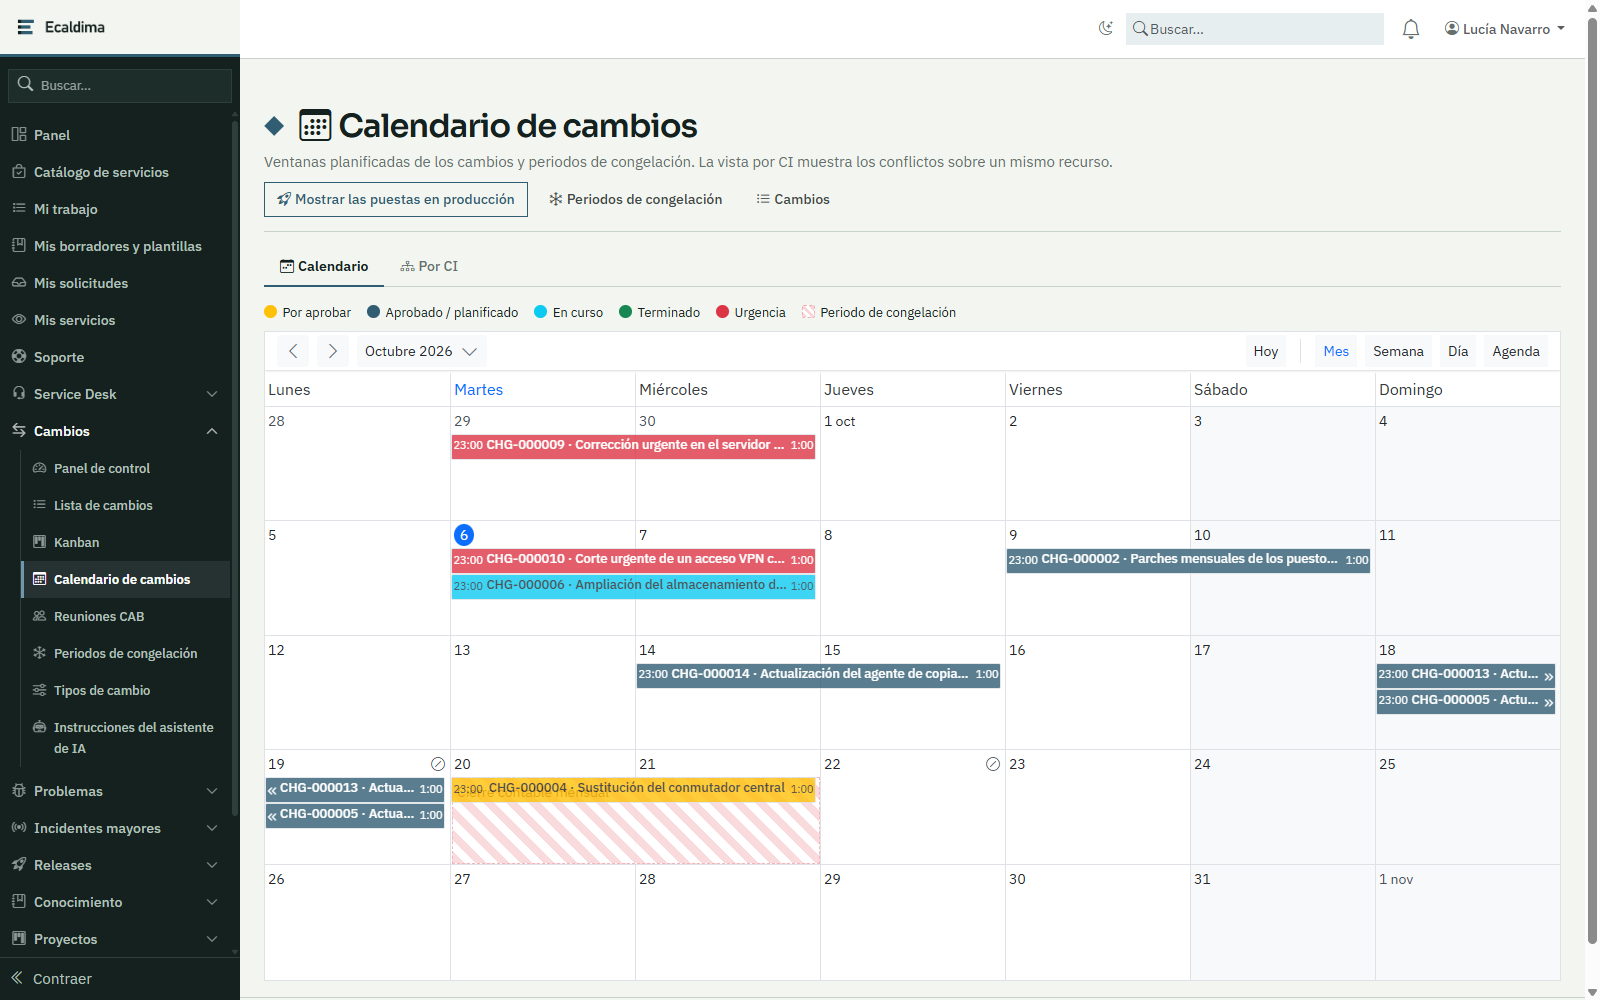The height and width of the screenshot is (1000, 1600).
Task: Click the Hoy button
Action: tap(1266, 351)
